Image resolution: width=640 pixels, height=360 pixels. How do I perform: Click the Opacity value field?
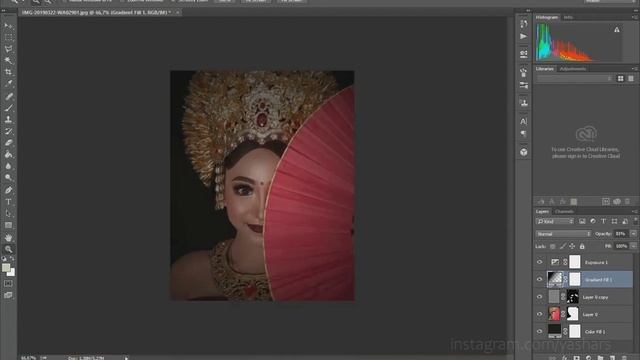(x=621, y=234)
